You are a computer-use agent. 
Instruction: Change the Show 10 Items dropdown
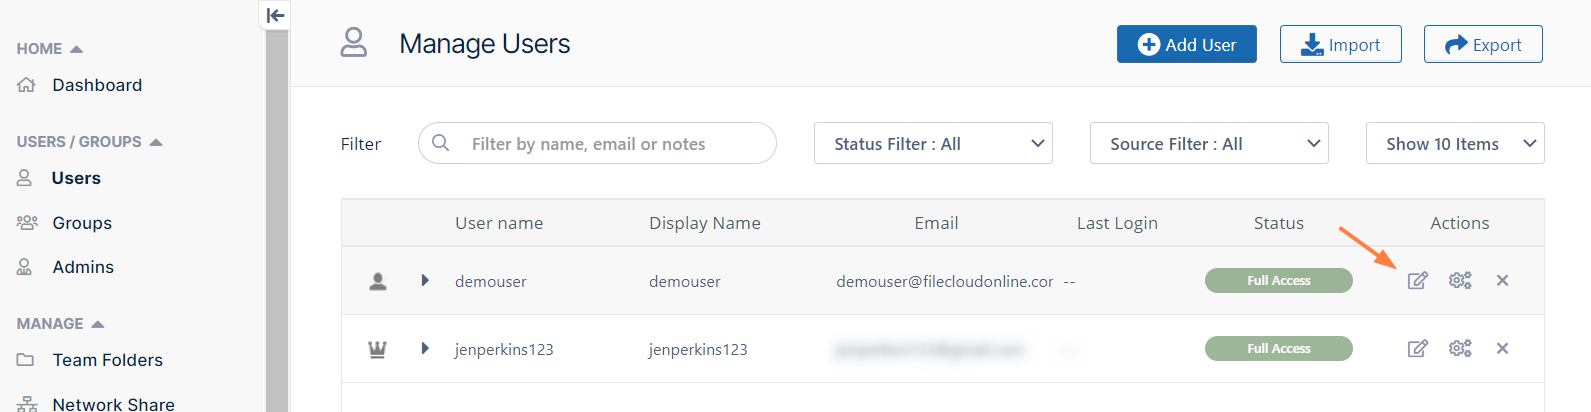pos(1455,144)
